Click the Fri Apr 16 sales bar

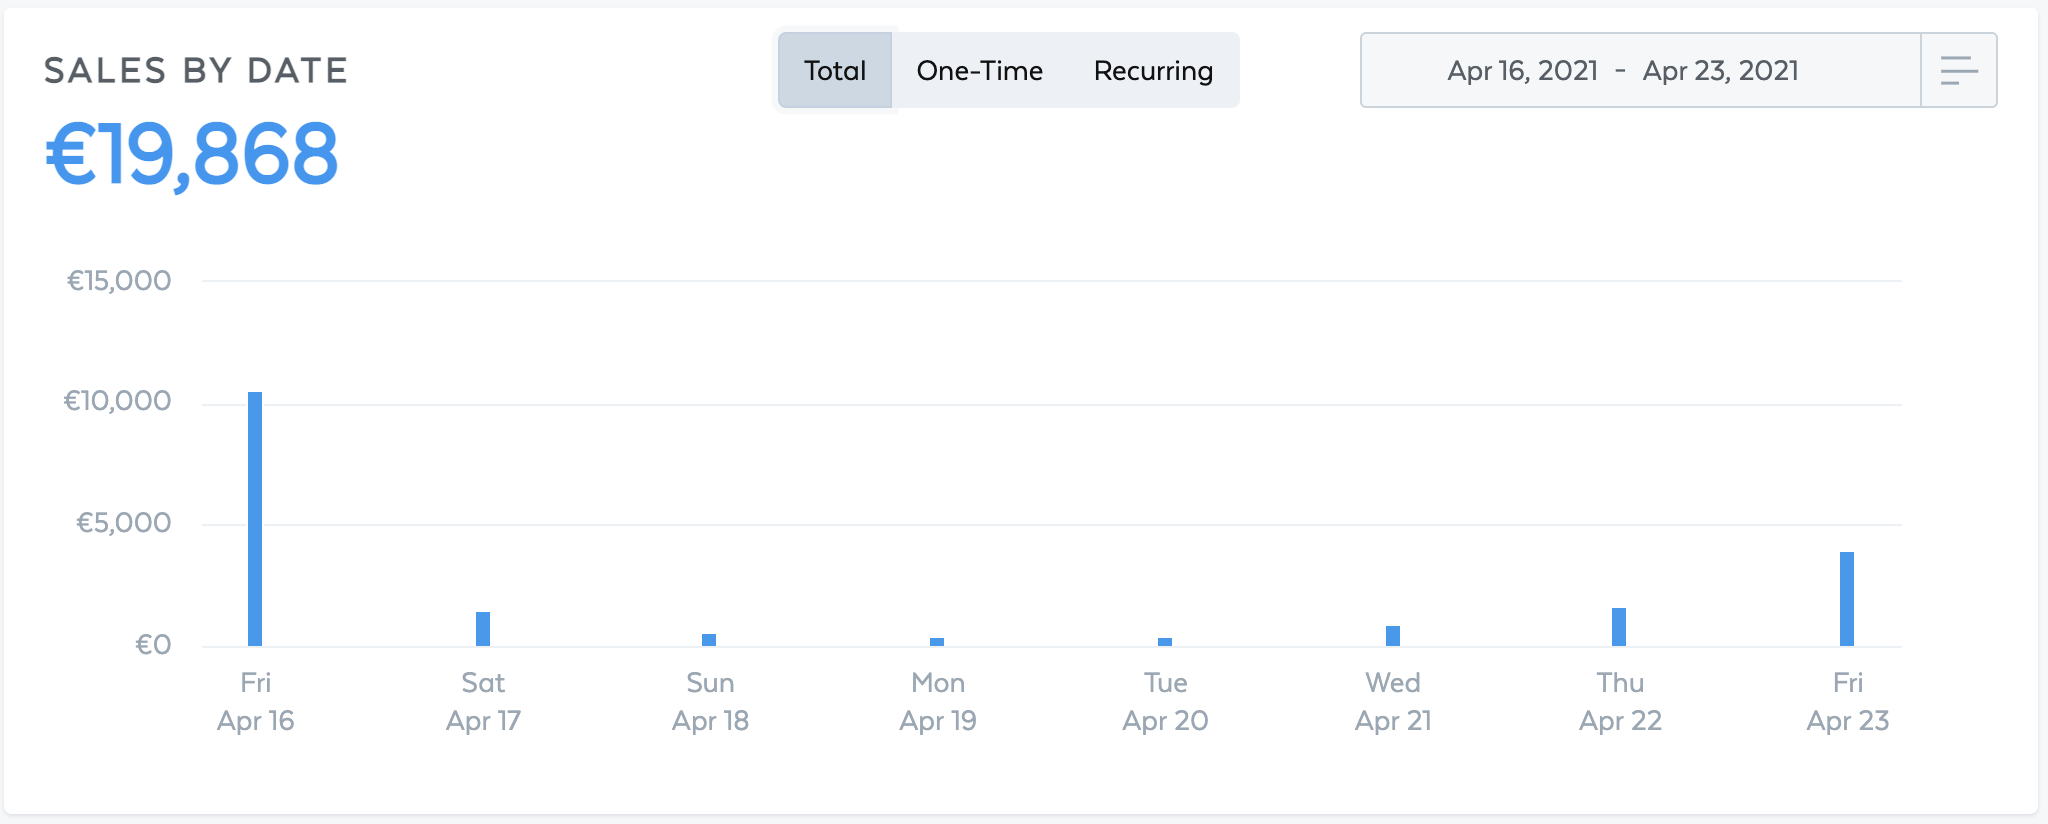(255, 519)
